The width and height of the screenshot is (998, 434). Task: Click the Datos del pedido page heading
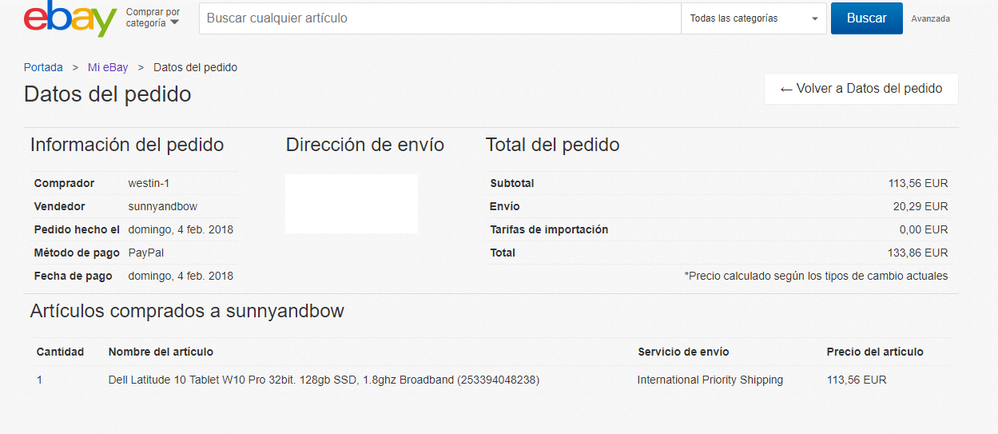click(x=108, y=94)
